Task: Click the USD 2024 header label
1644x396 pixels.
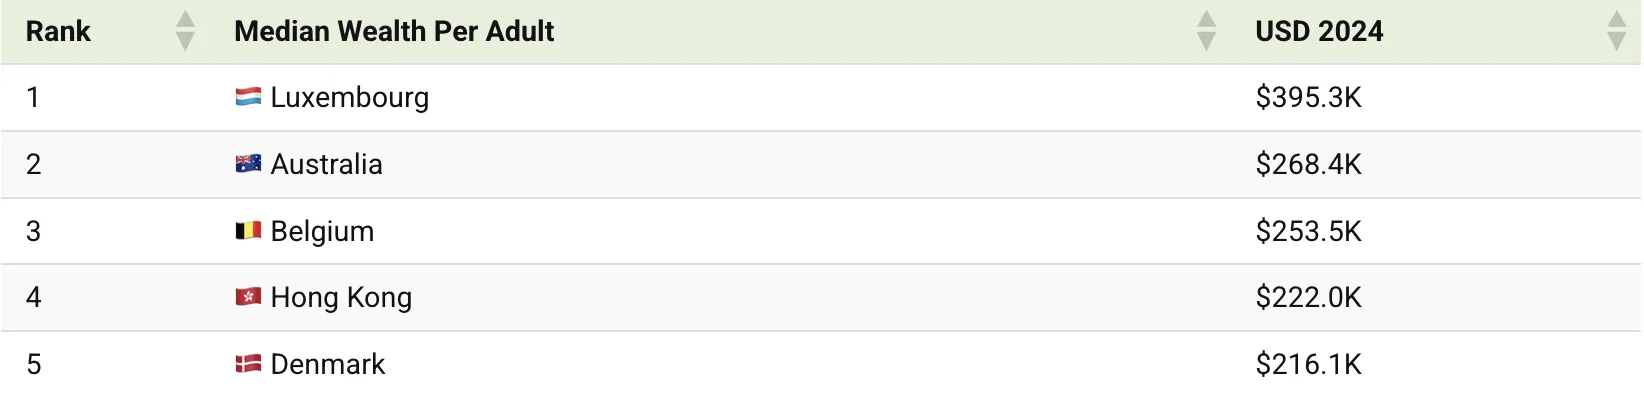Action: 1319,31
